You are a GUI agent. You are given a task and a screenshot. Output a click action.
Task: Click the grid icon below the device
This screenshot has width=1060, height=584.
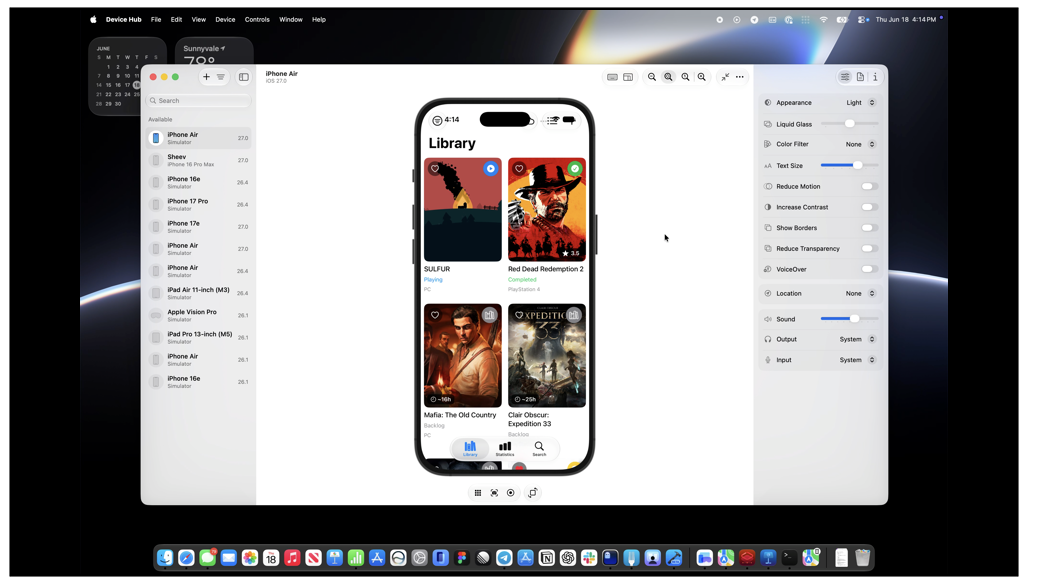pos(477,493)
